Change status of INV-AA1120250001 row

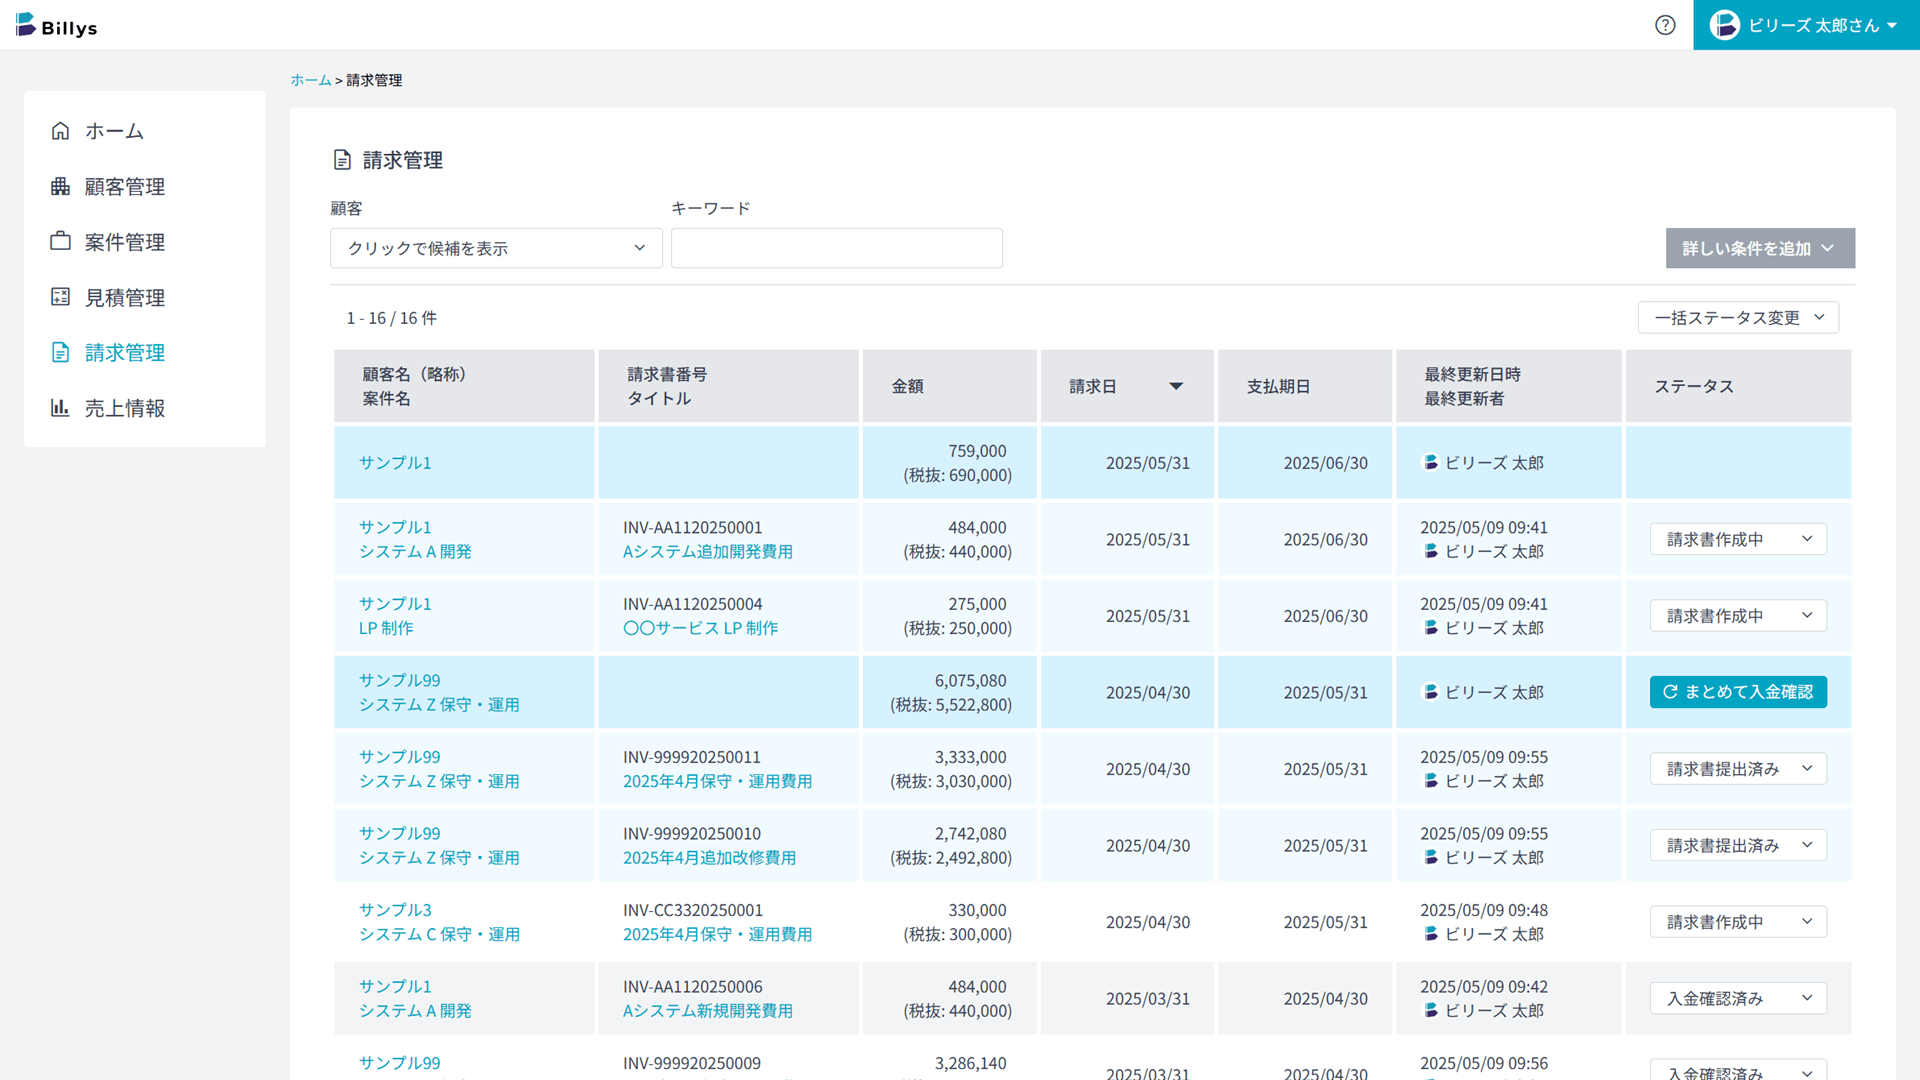click(x=1738, y=539)
